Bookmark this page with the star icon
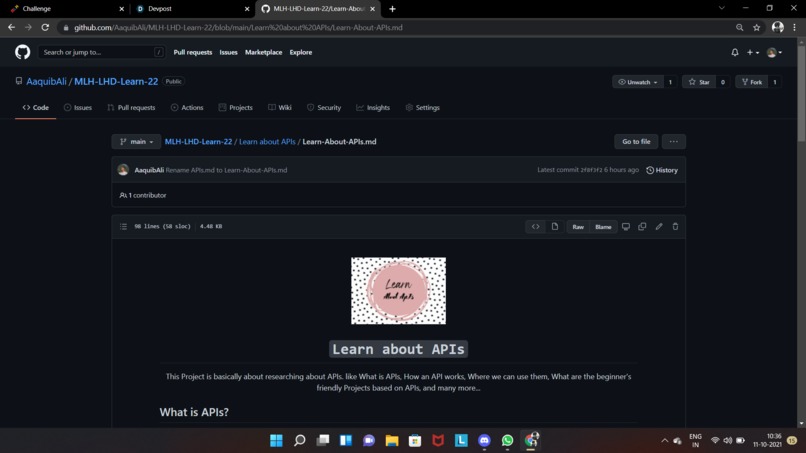 (x=756, y=27)
